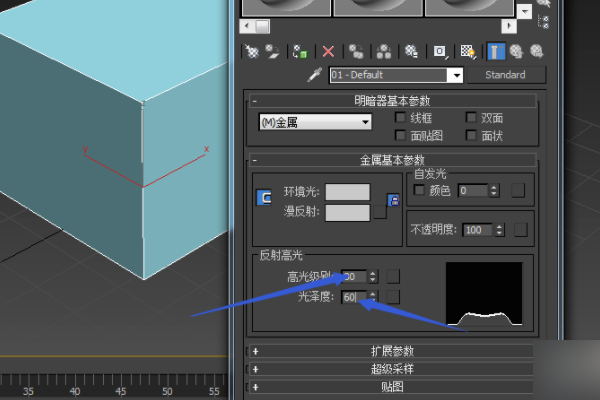Select the leftmost material sample slot
600x400 pixels.
tap(287, 8)
